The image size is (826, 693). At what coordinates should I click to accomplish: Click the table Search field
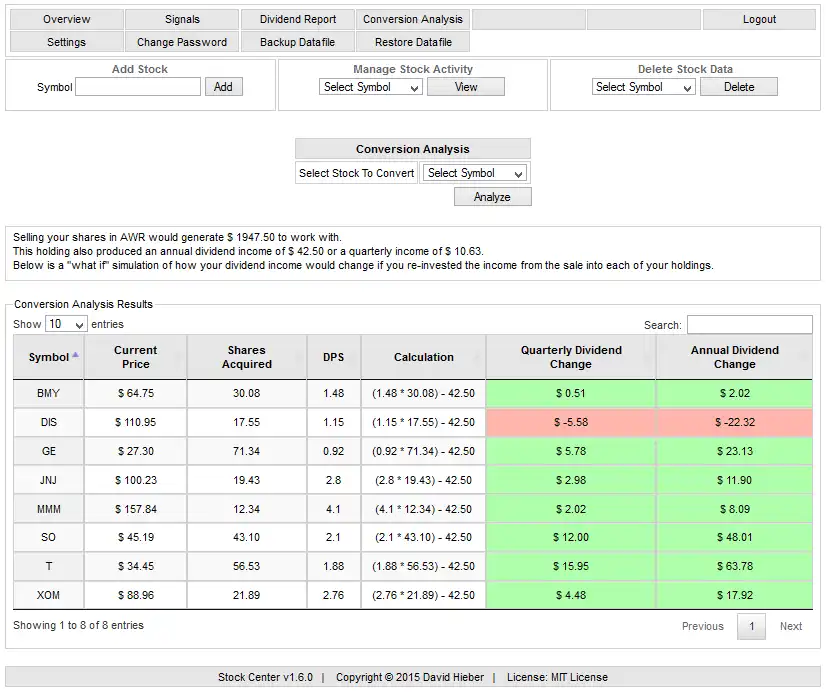749,325
